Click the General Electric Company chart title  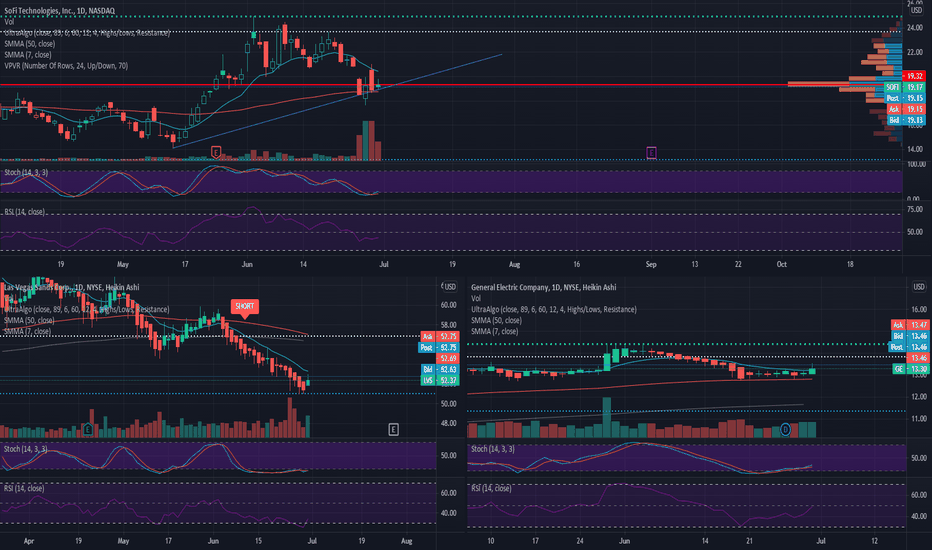point(543,287)
